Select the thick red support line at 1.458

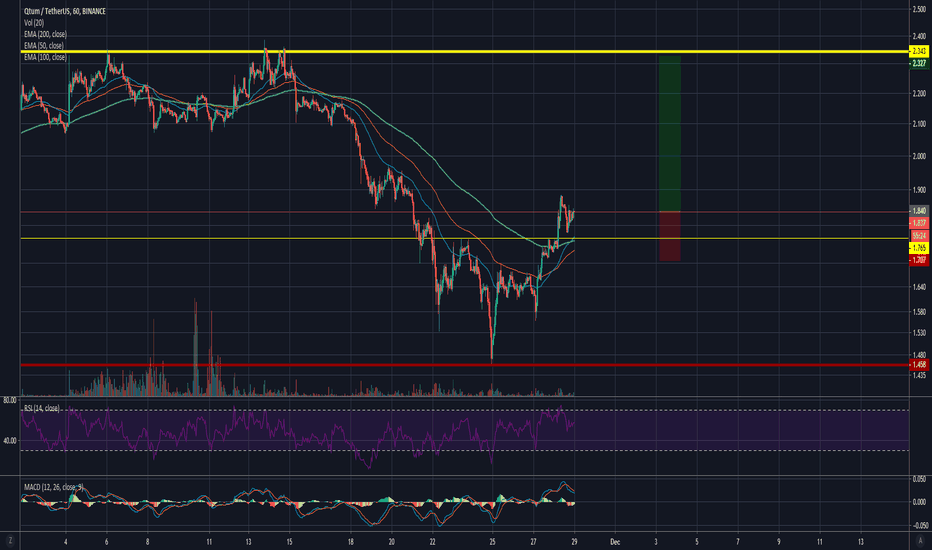(x=464, y=364)
